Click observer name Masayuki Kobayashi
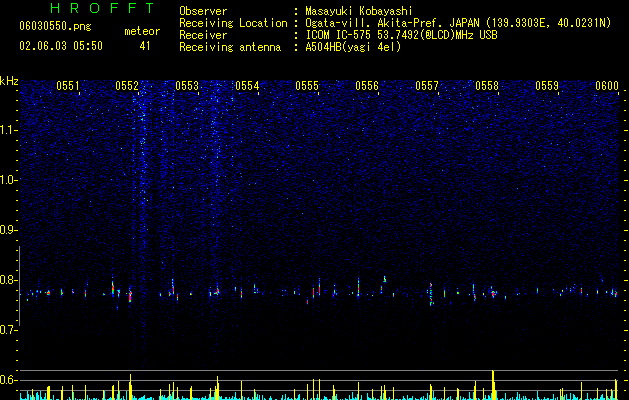Viewport: 629px width, 400px height. click(359, 11)
